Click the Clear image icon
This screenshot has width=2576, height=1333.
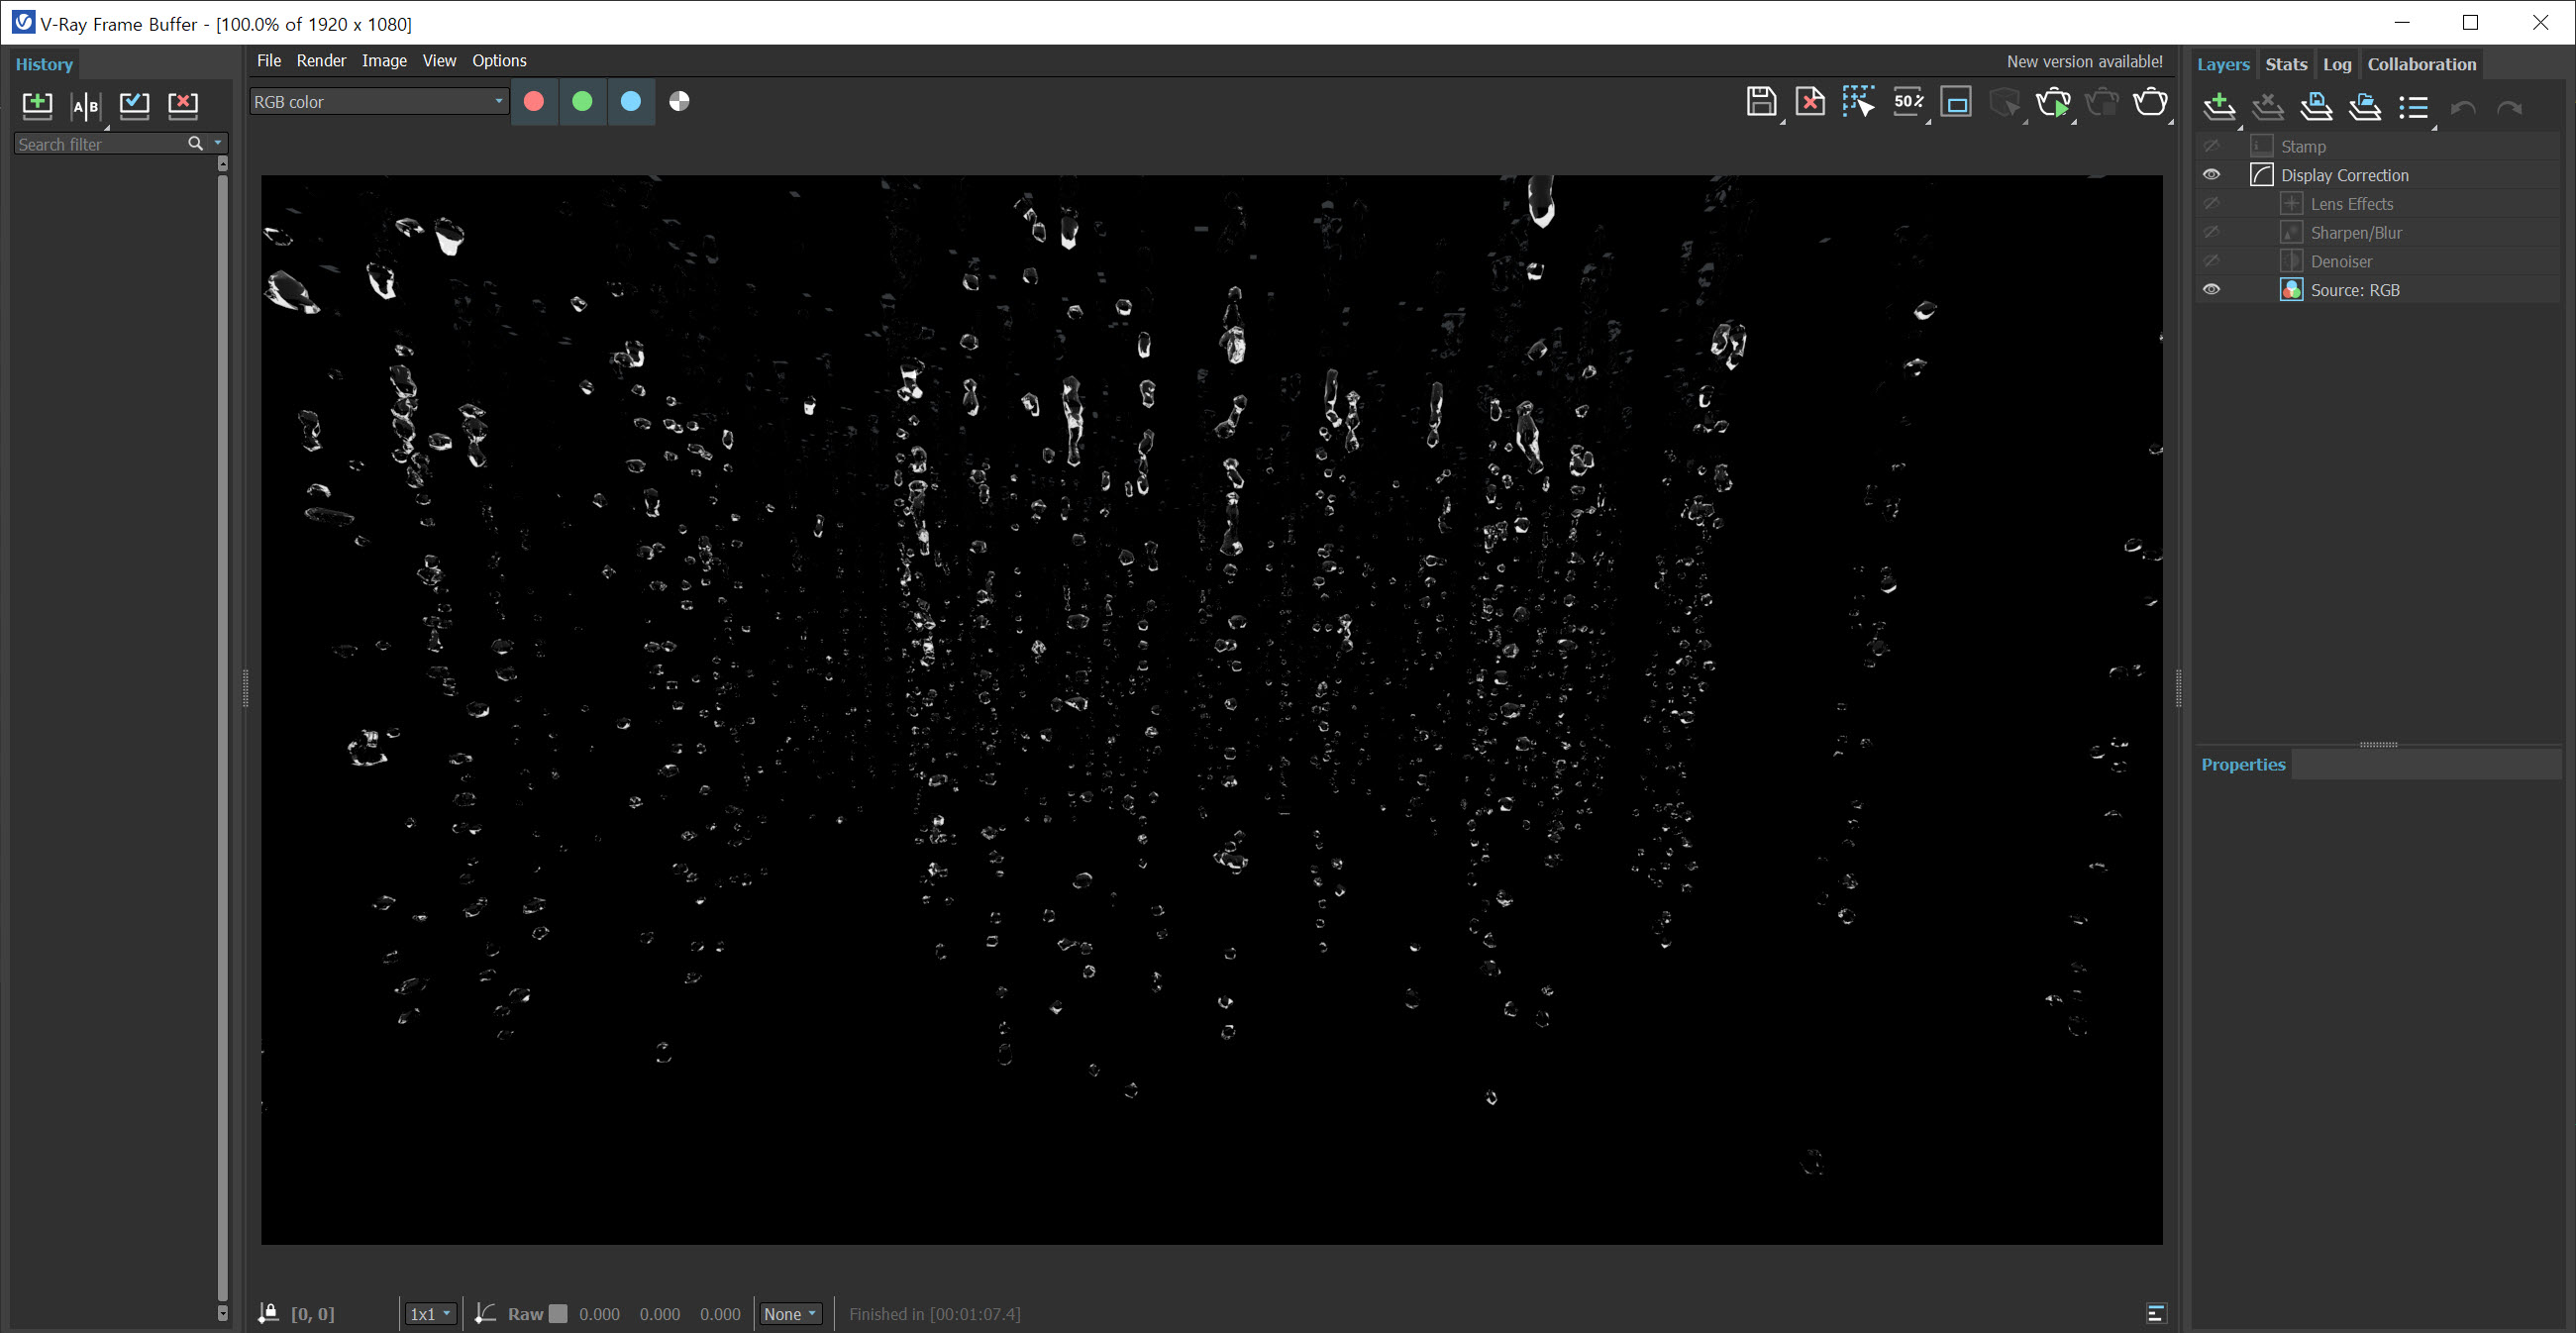1809,102
